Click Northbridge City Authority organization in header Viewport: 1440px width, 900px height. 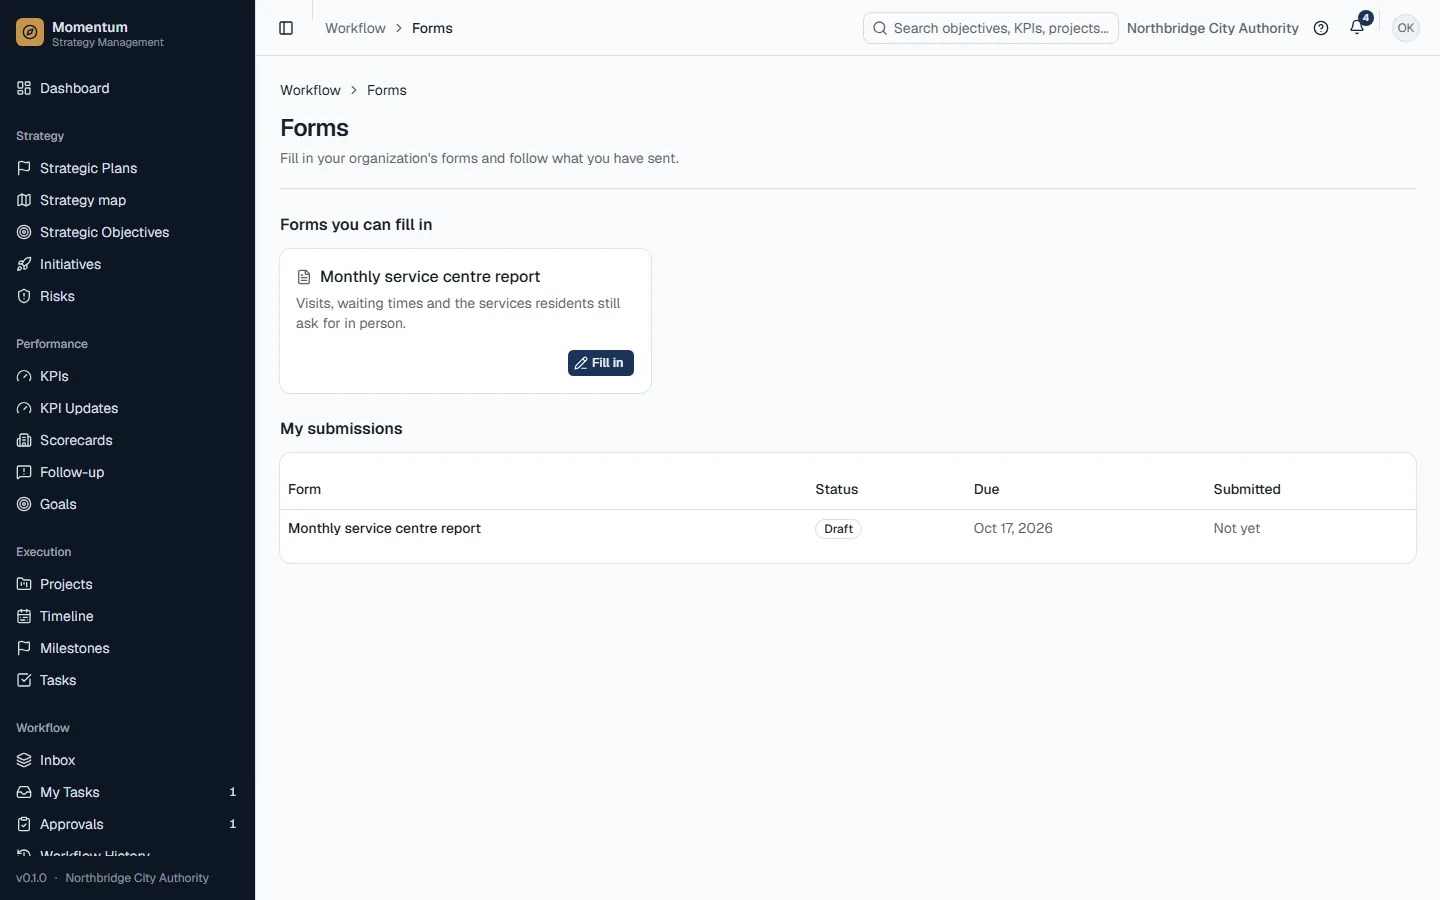[1212, 28]
